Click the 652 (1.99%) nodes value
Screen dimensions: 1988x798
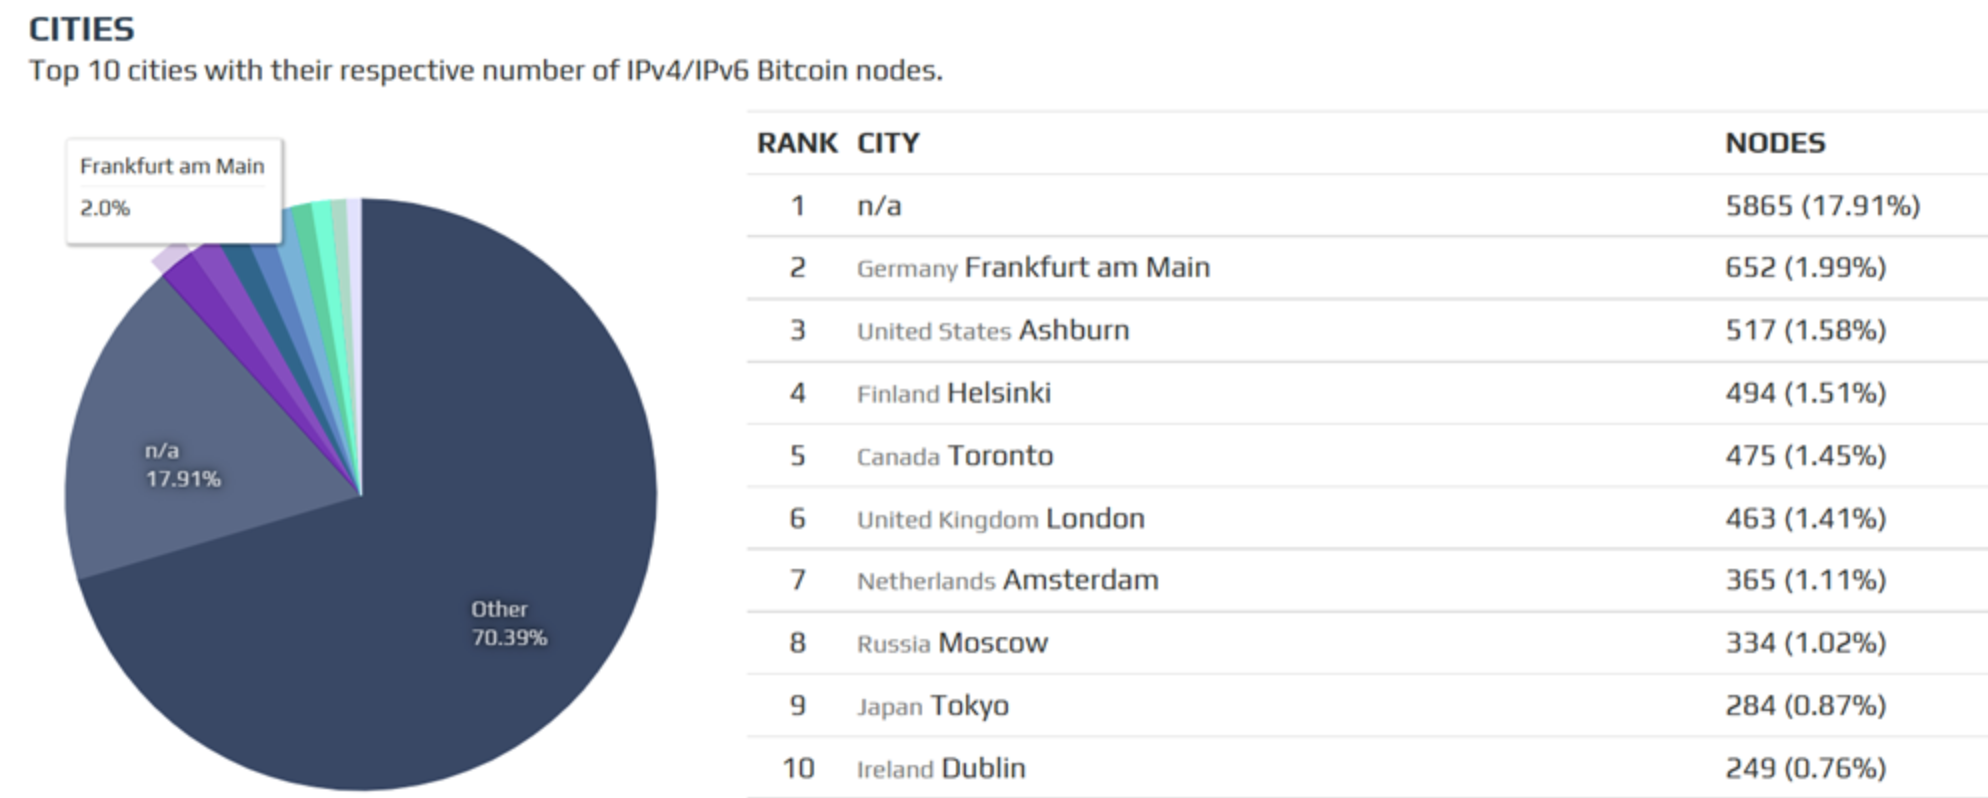pyautogui.click(x=1805, y=267)
